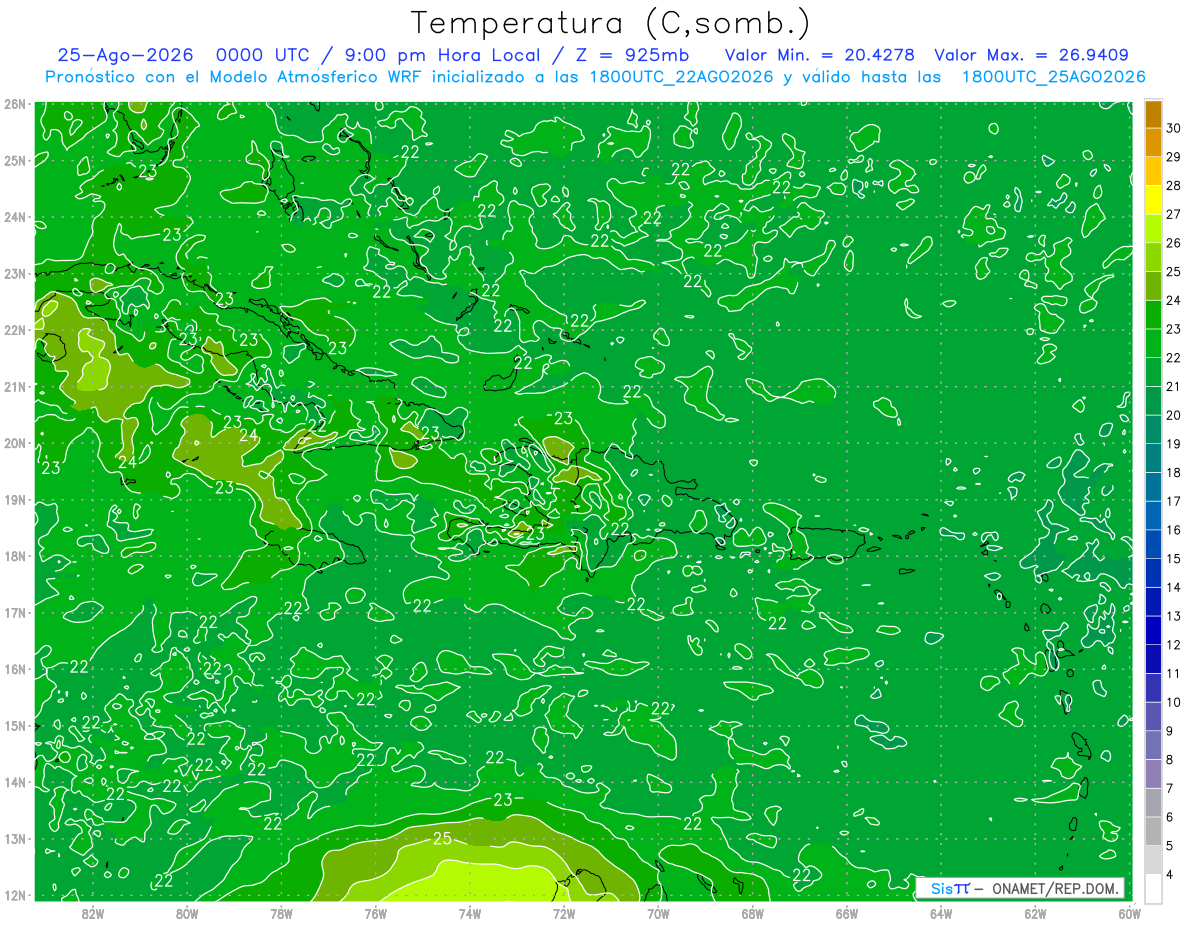This screenshot has width=1200, height=927.
Task: Click the legend band between 24 and 25
Action: [x=1153, y=286]
